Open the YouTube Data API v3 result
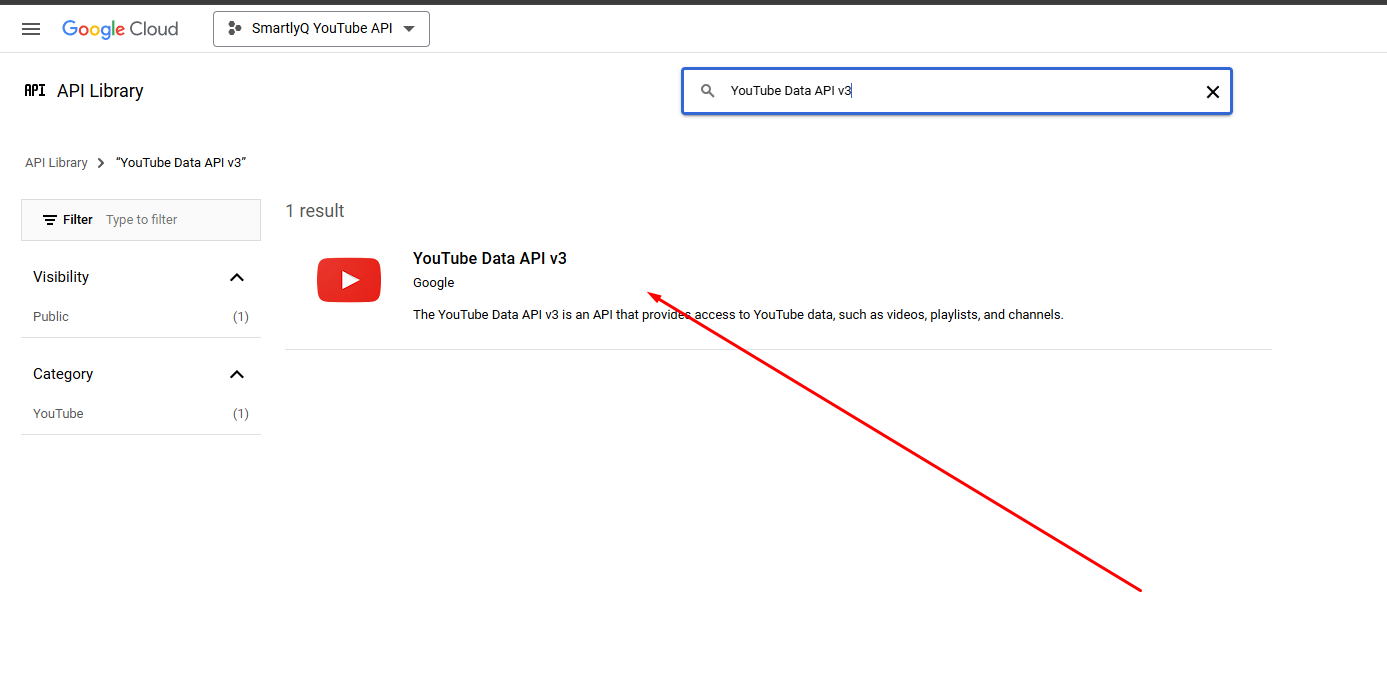Image resolution: width=1387 pixels, height=674 pixels. pyautogui.click(x=490, y=258)
